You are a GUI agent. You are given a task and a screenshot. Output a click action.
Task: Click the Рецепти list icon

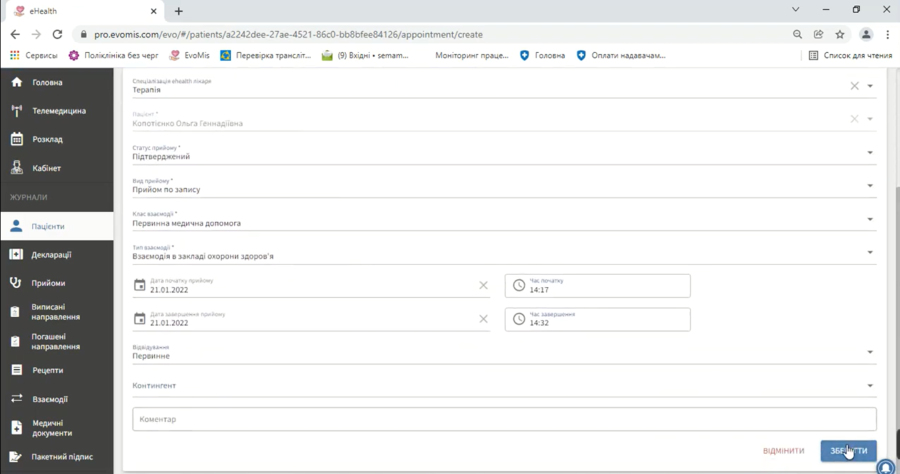tap(16, 370)
